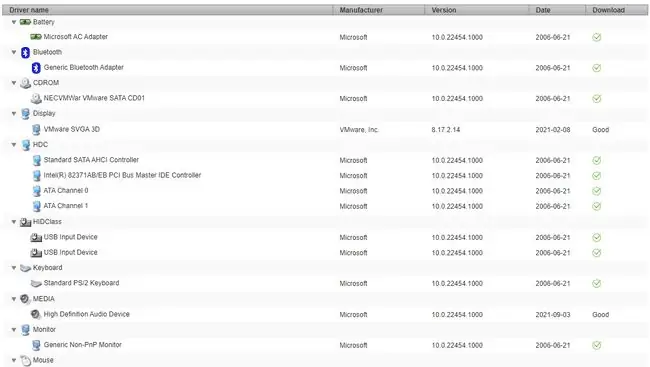Click the HDC category icon
Viewport: 650px width, 367px height.
[x=26, y=145]
